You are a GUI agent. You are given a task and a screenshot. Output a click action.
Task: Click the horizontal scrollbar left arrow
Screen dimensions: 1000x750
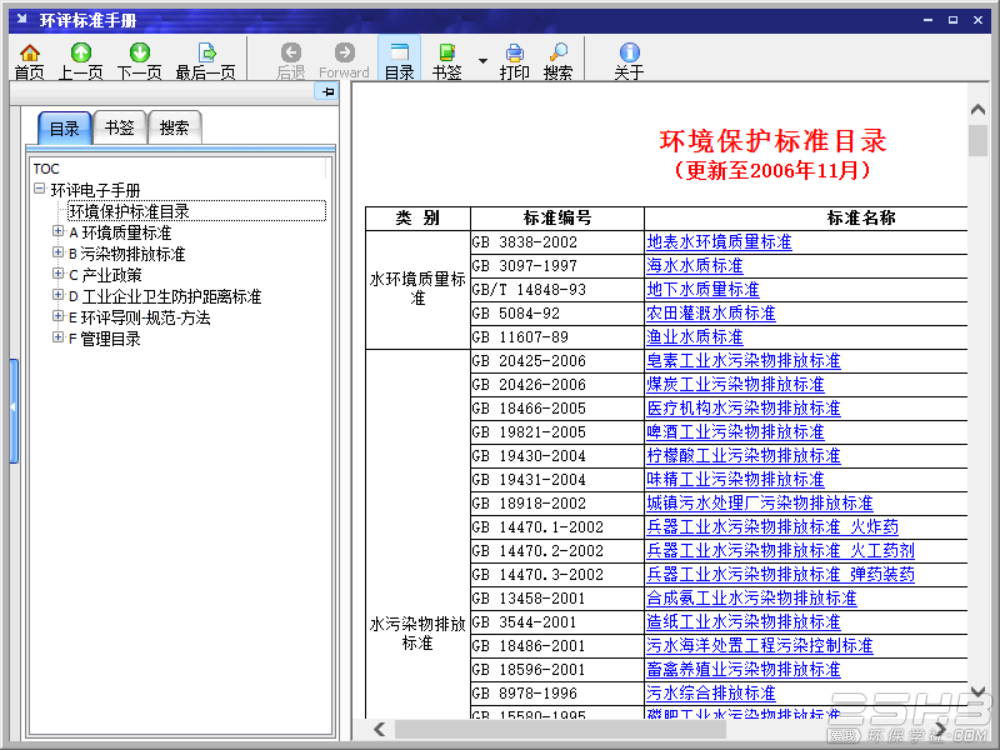click(379, 729)
